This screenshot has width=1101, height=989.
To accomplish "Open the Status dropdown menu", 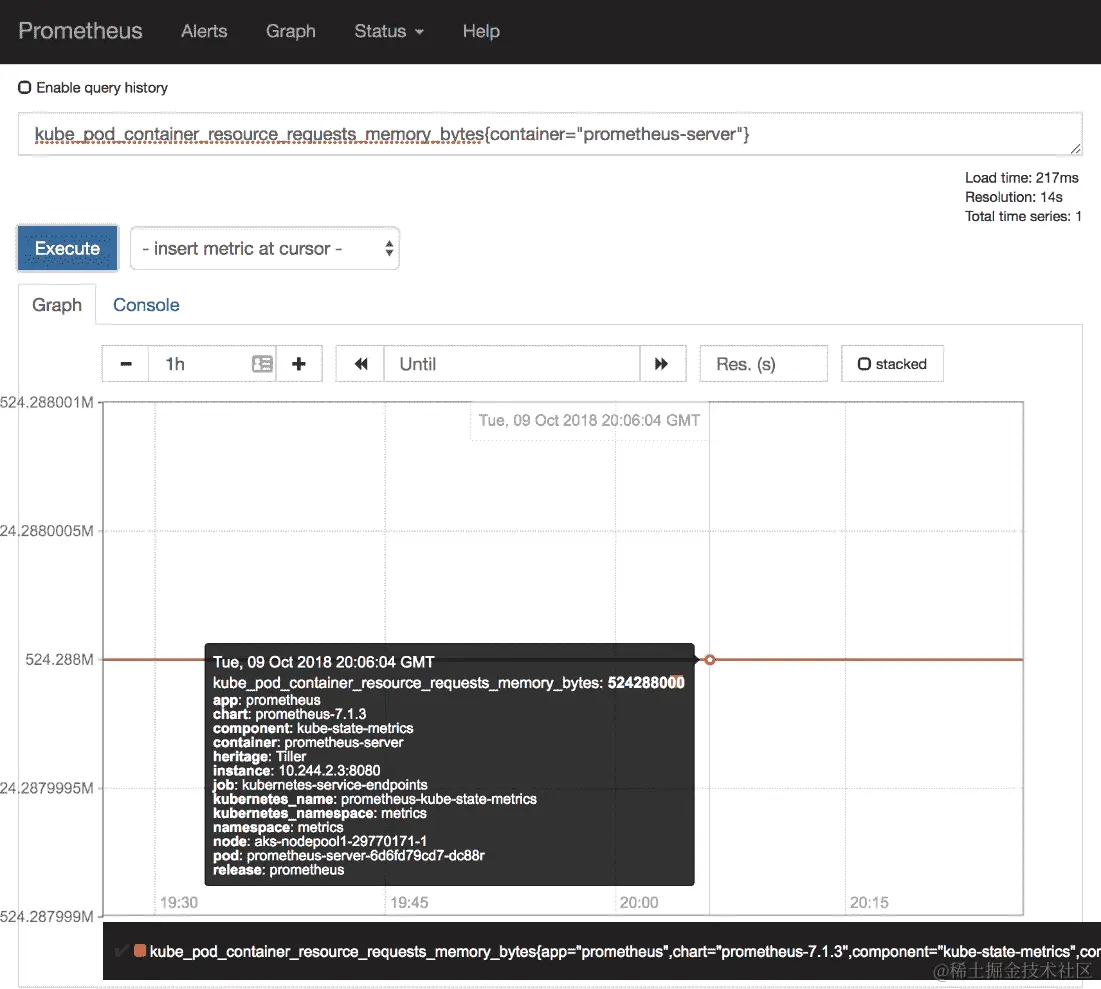I will 389,31.
